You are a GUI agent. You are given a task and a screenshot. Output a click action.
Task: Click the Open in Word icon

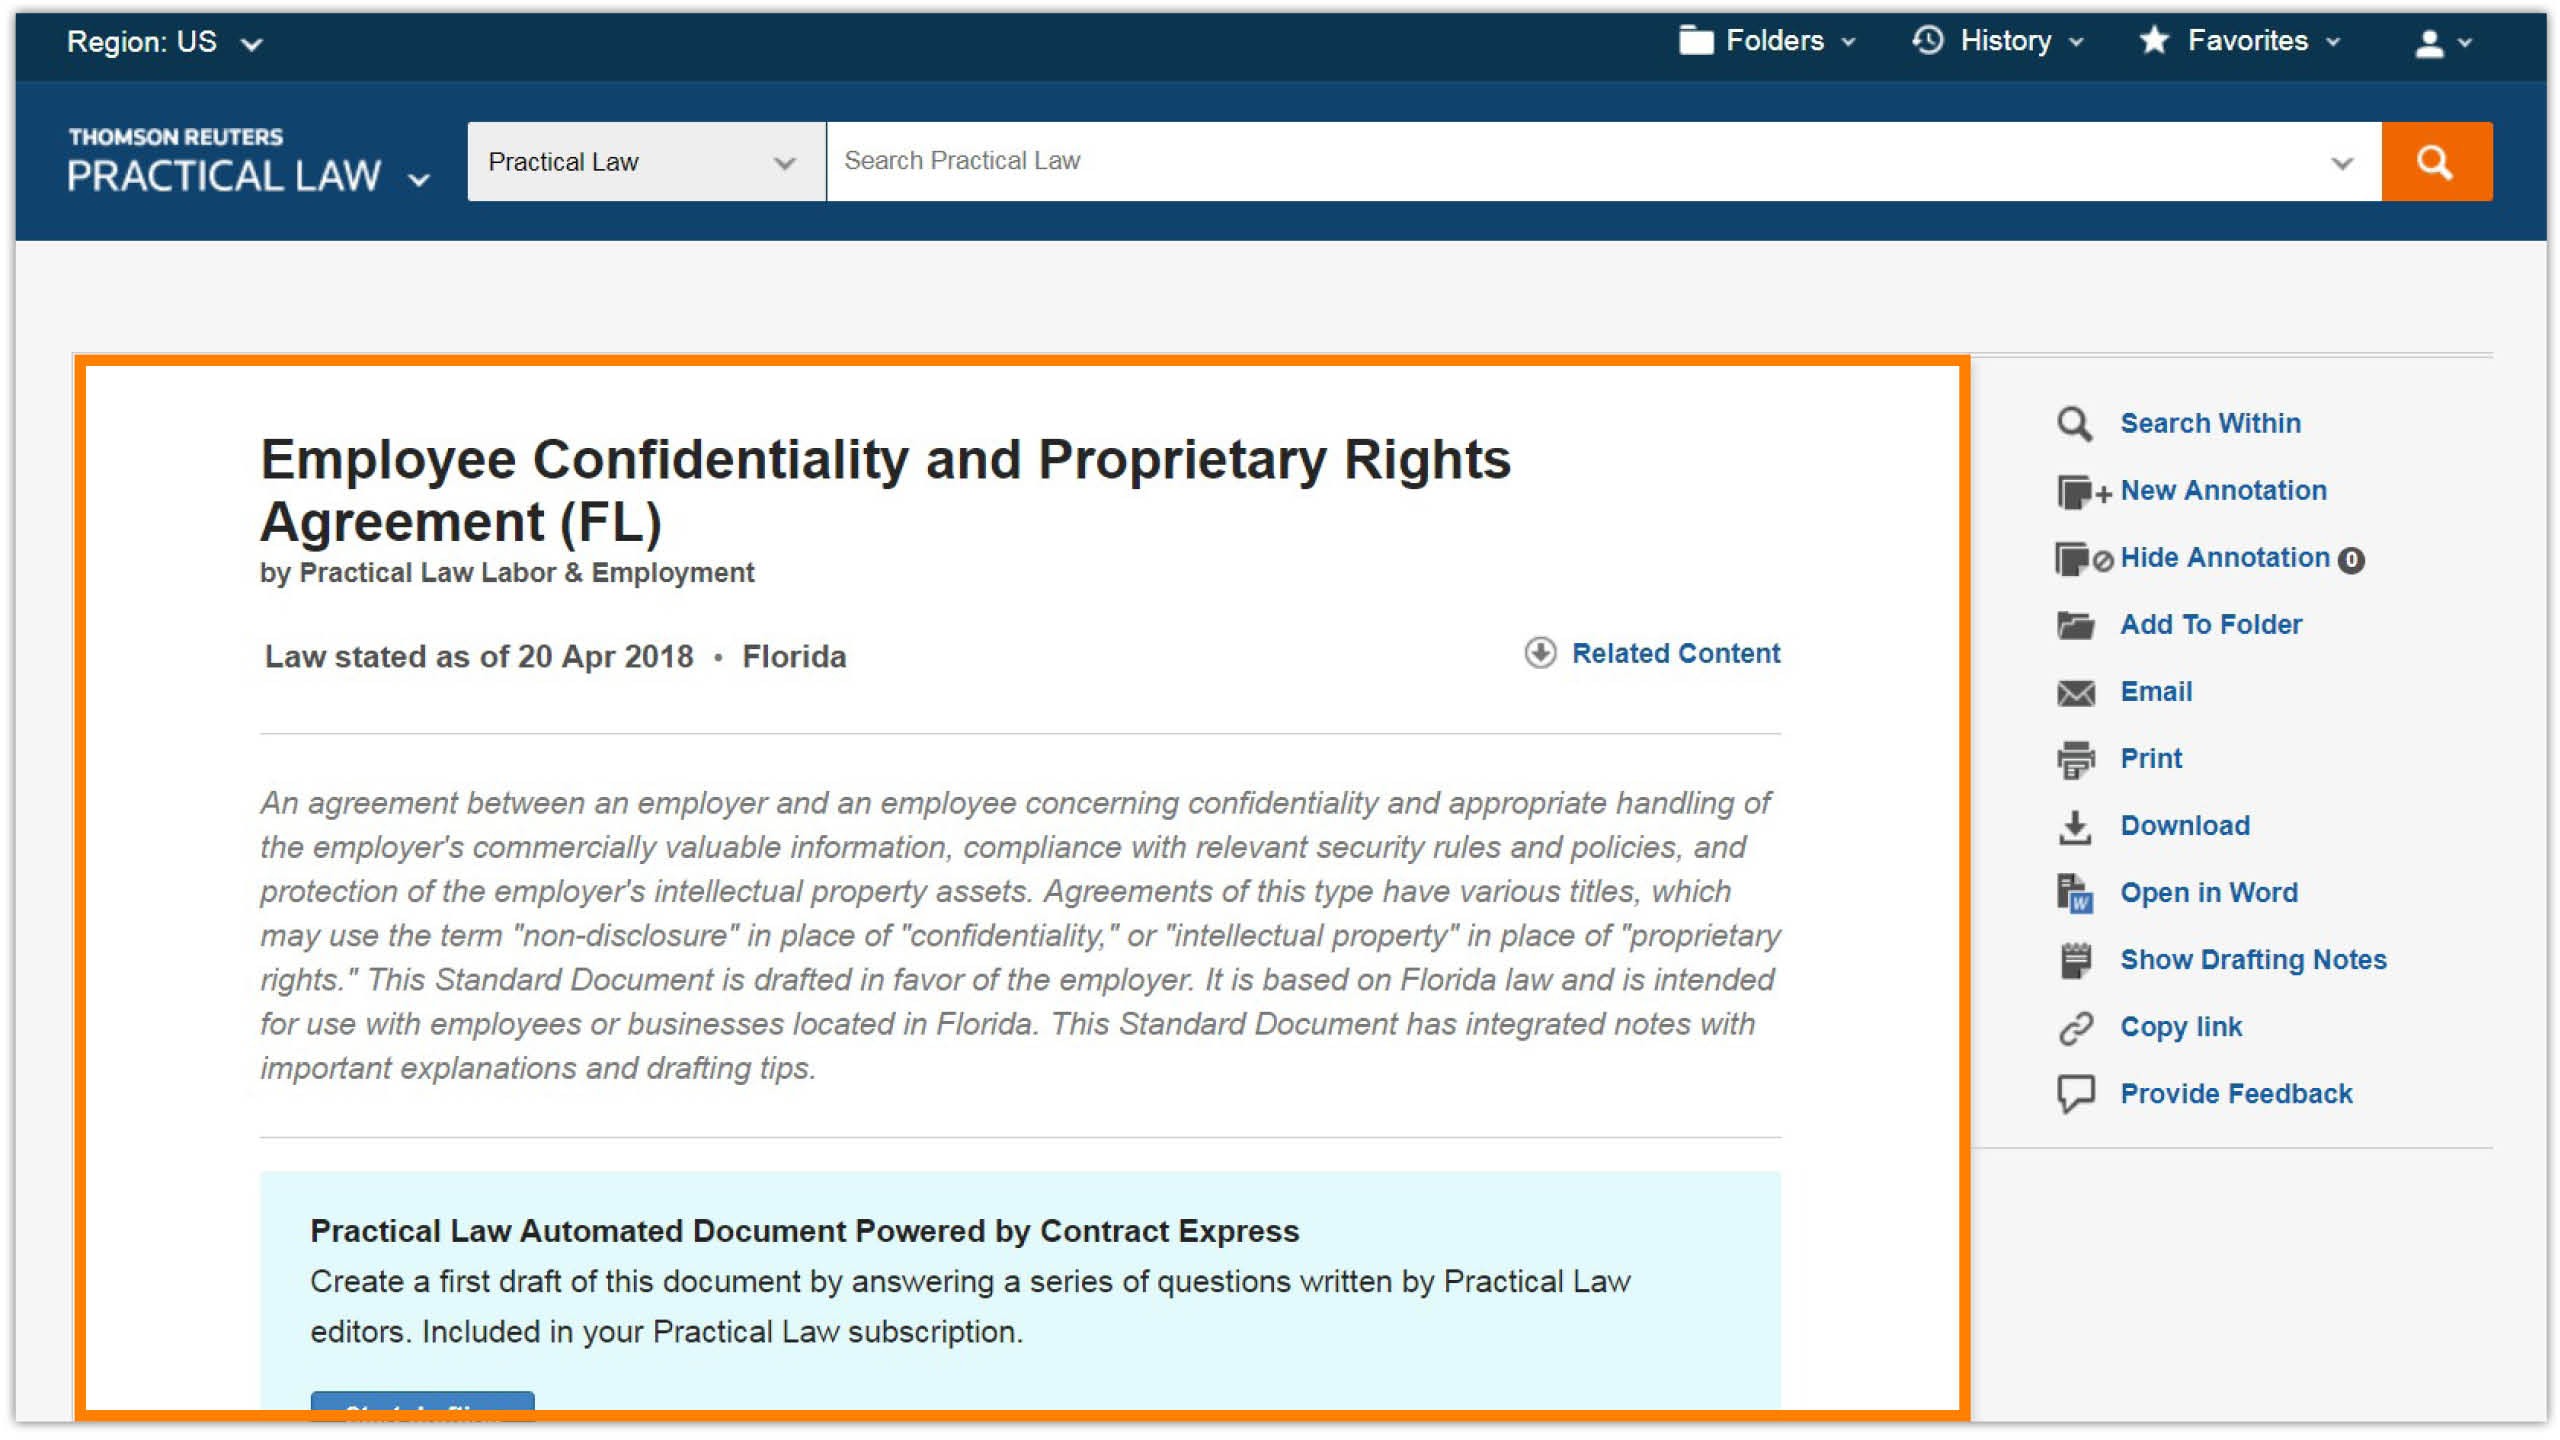coord(2075,894)
